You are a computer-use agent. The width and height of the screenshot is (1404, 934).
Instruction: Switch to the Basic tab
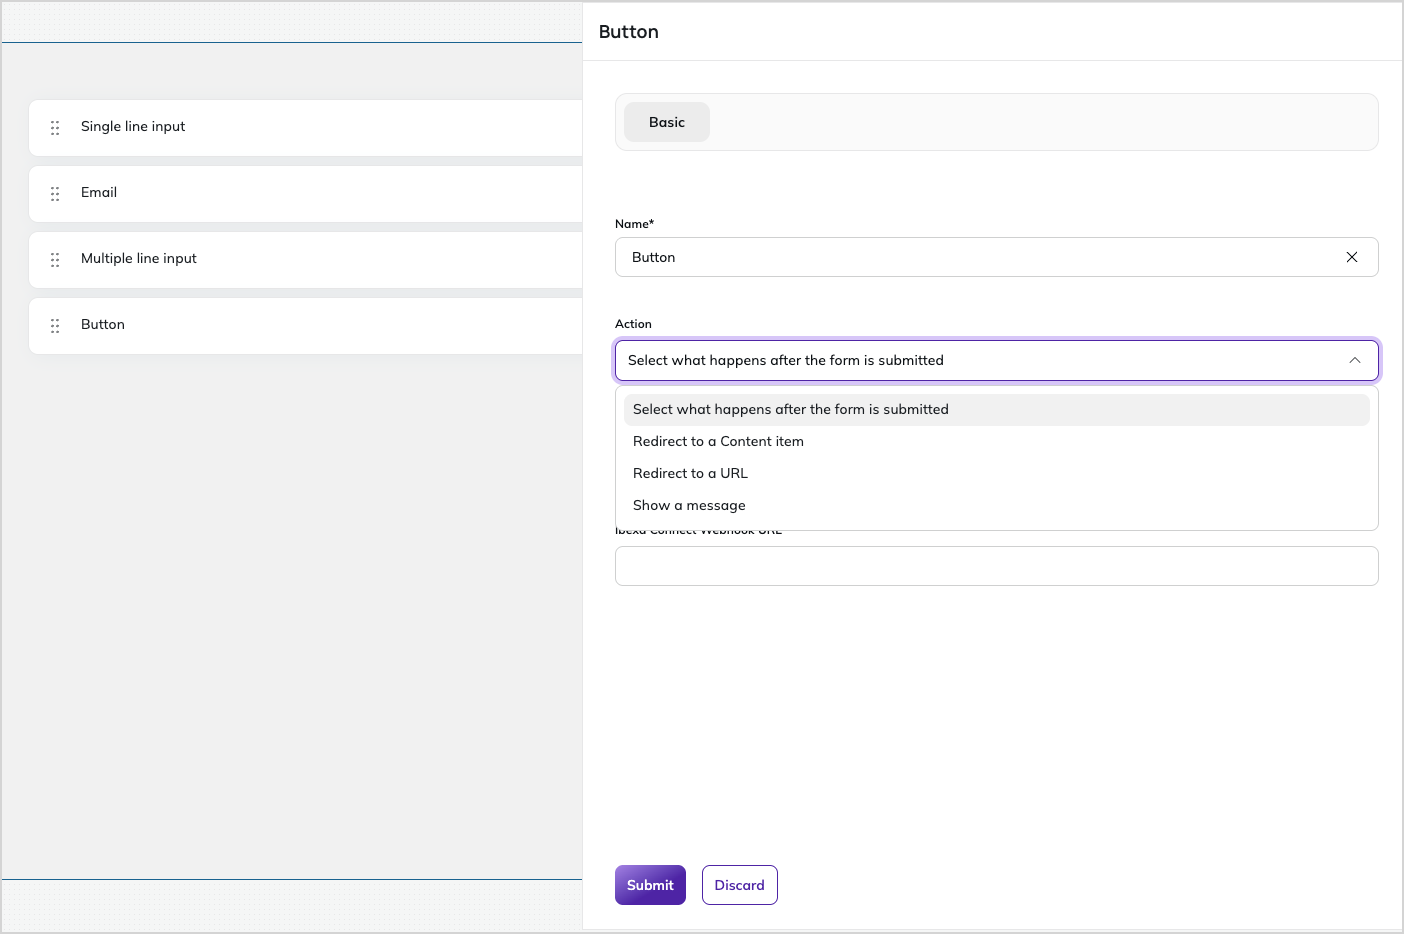[667, 122]
